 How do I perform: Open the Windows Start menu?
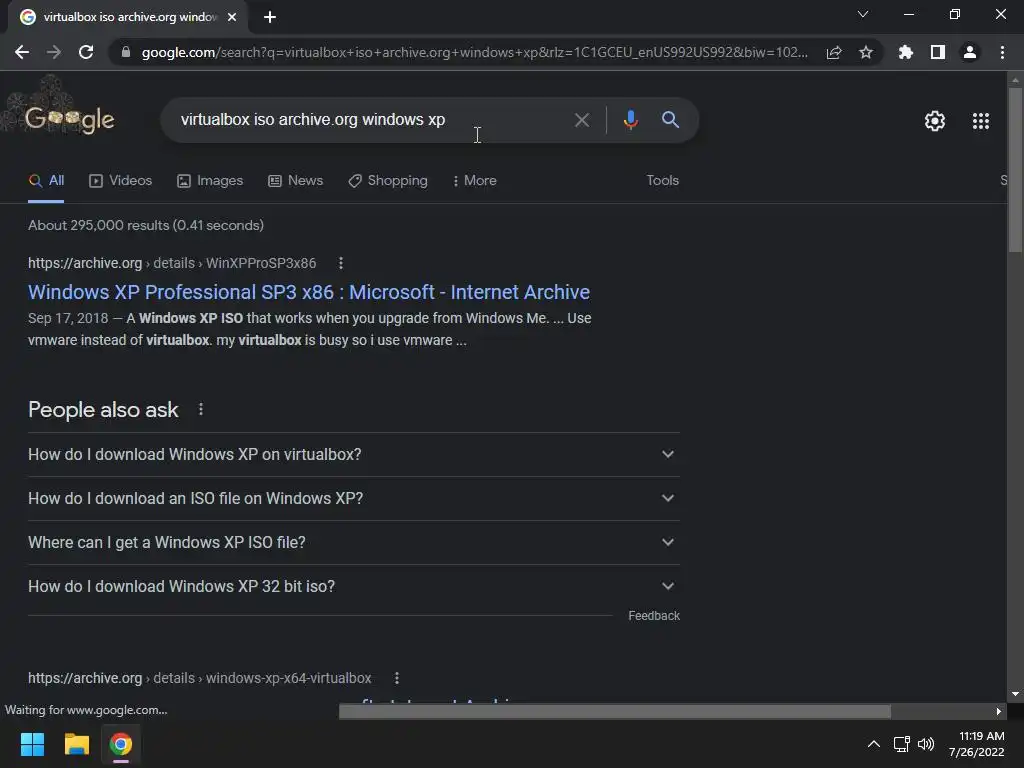[x=32, y=744]
